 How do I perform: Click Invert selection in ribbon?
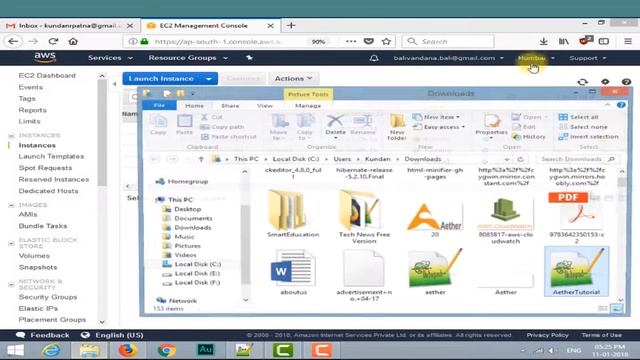pos(589,137)
